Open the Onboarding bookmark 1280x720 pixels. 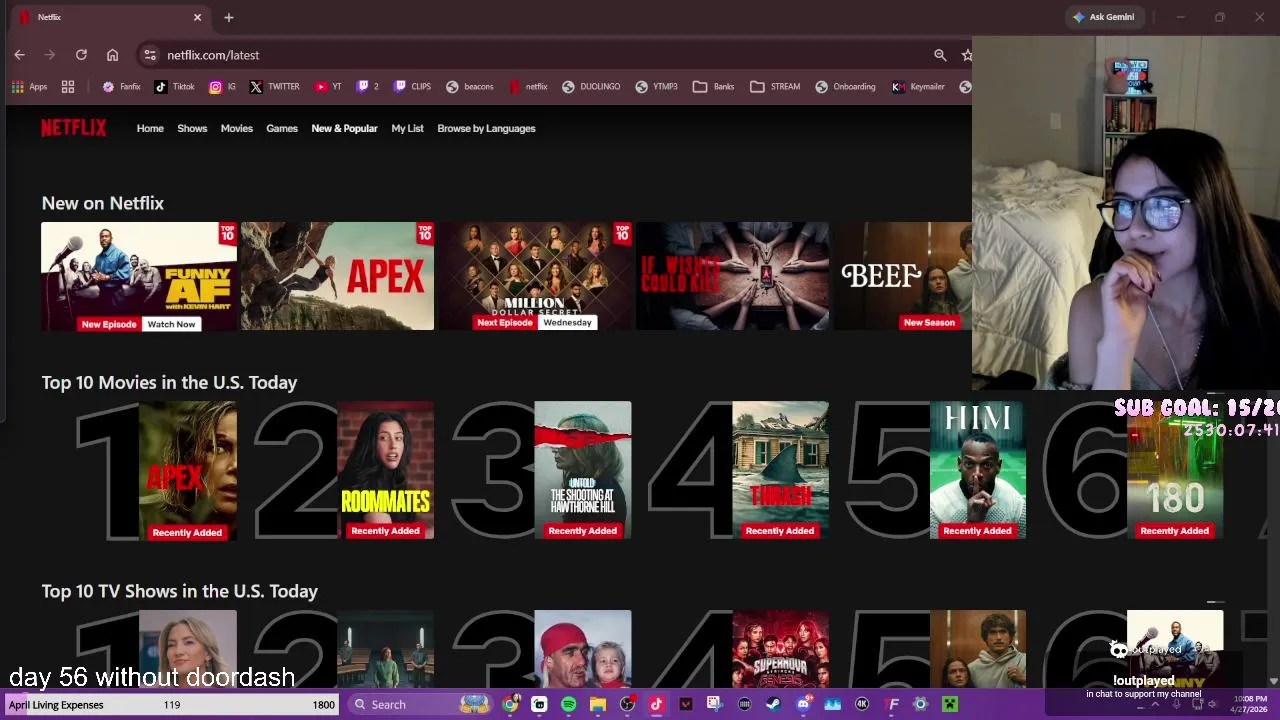tap(845, 87)
